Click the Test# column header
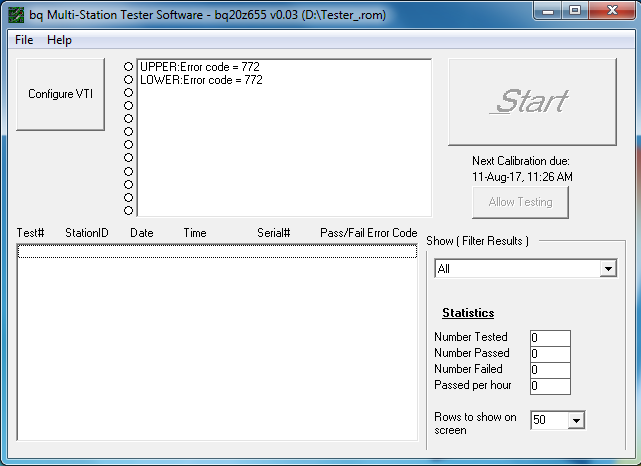The width and height of the screenshot is (641, 466). 30,233
